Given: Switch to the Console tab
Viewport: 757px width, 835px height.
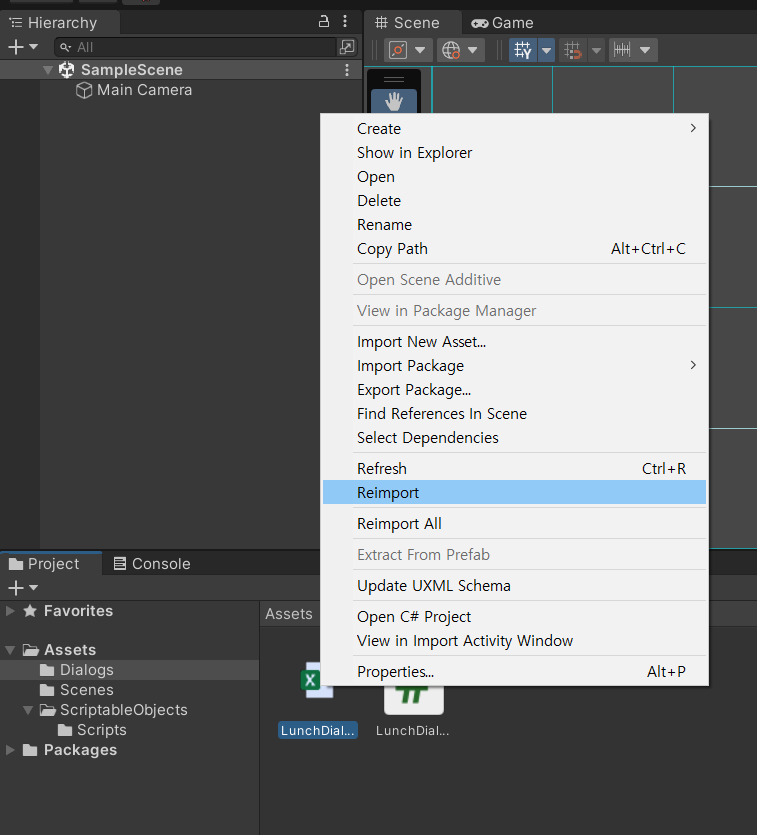Looking at the screenshot, I should click(152, 564).
